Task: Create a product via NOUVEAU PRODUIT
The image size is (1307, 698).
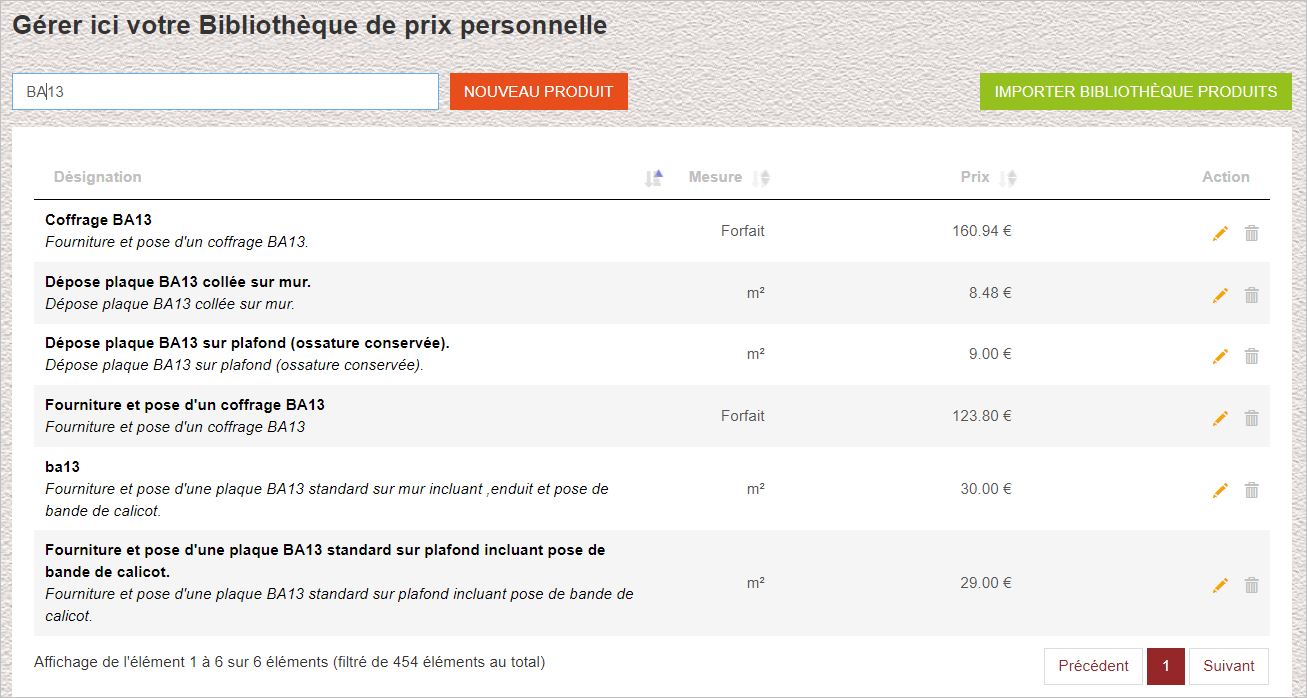Action: click(538, 91)
